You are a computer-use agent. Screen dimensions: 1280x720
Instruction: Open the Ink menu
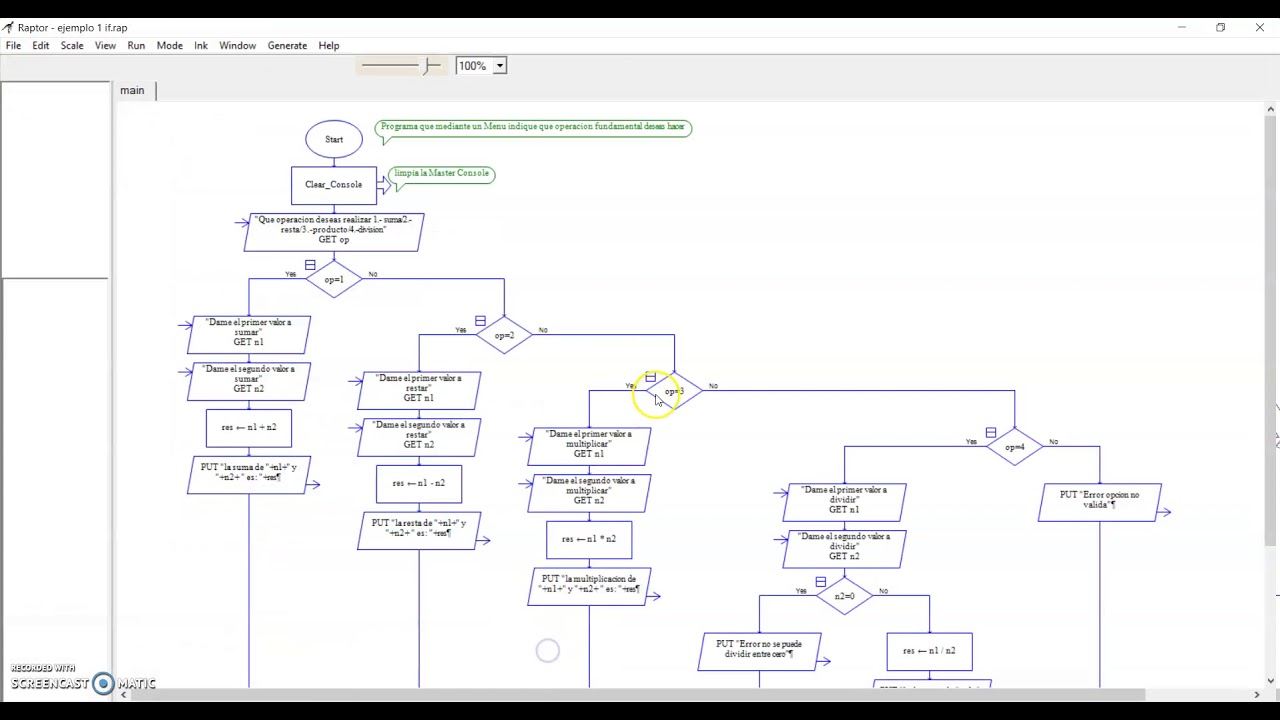pos(201,45)
